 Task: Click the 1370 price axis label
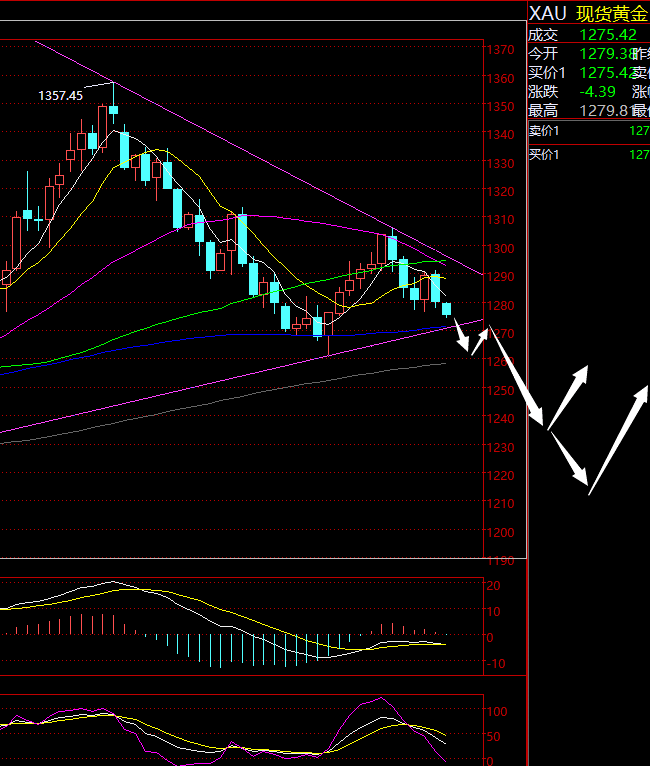[x=501, y=50]
